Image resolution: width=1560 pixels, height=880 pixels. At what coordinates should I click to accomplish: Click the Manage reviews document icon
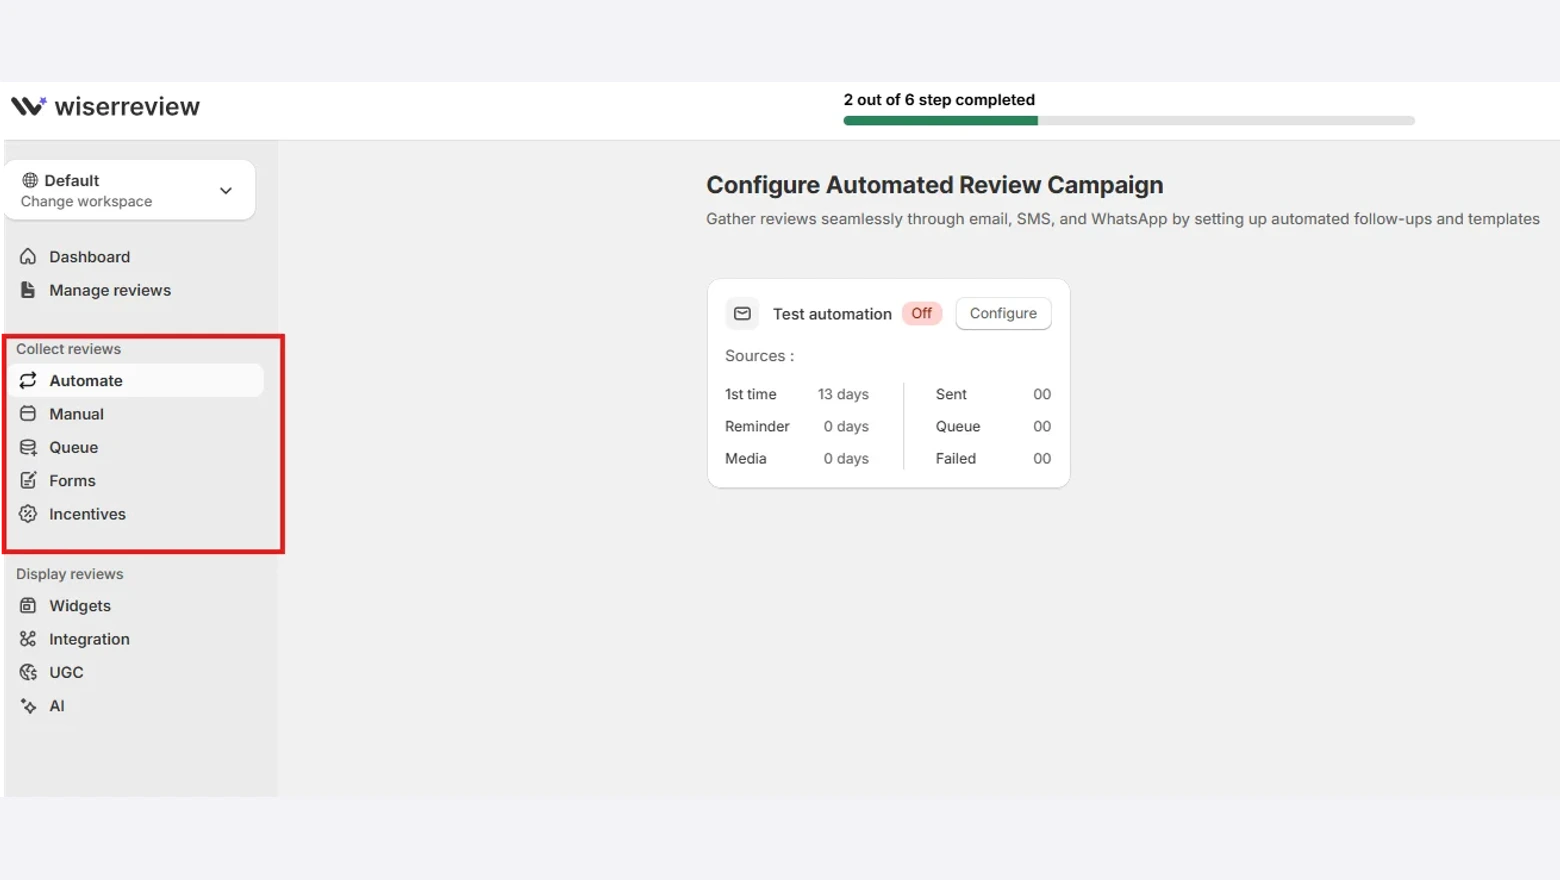[28, 290]
